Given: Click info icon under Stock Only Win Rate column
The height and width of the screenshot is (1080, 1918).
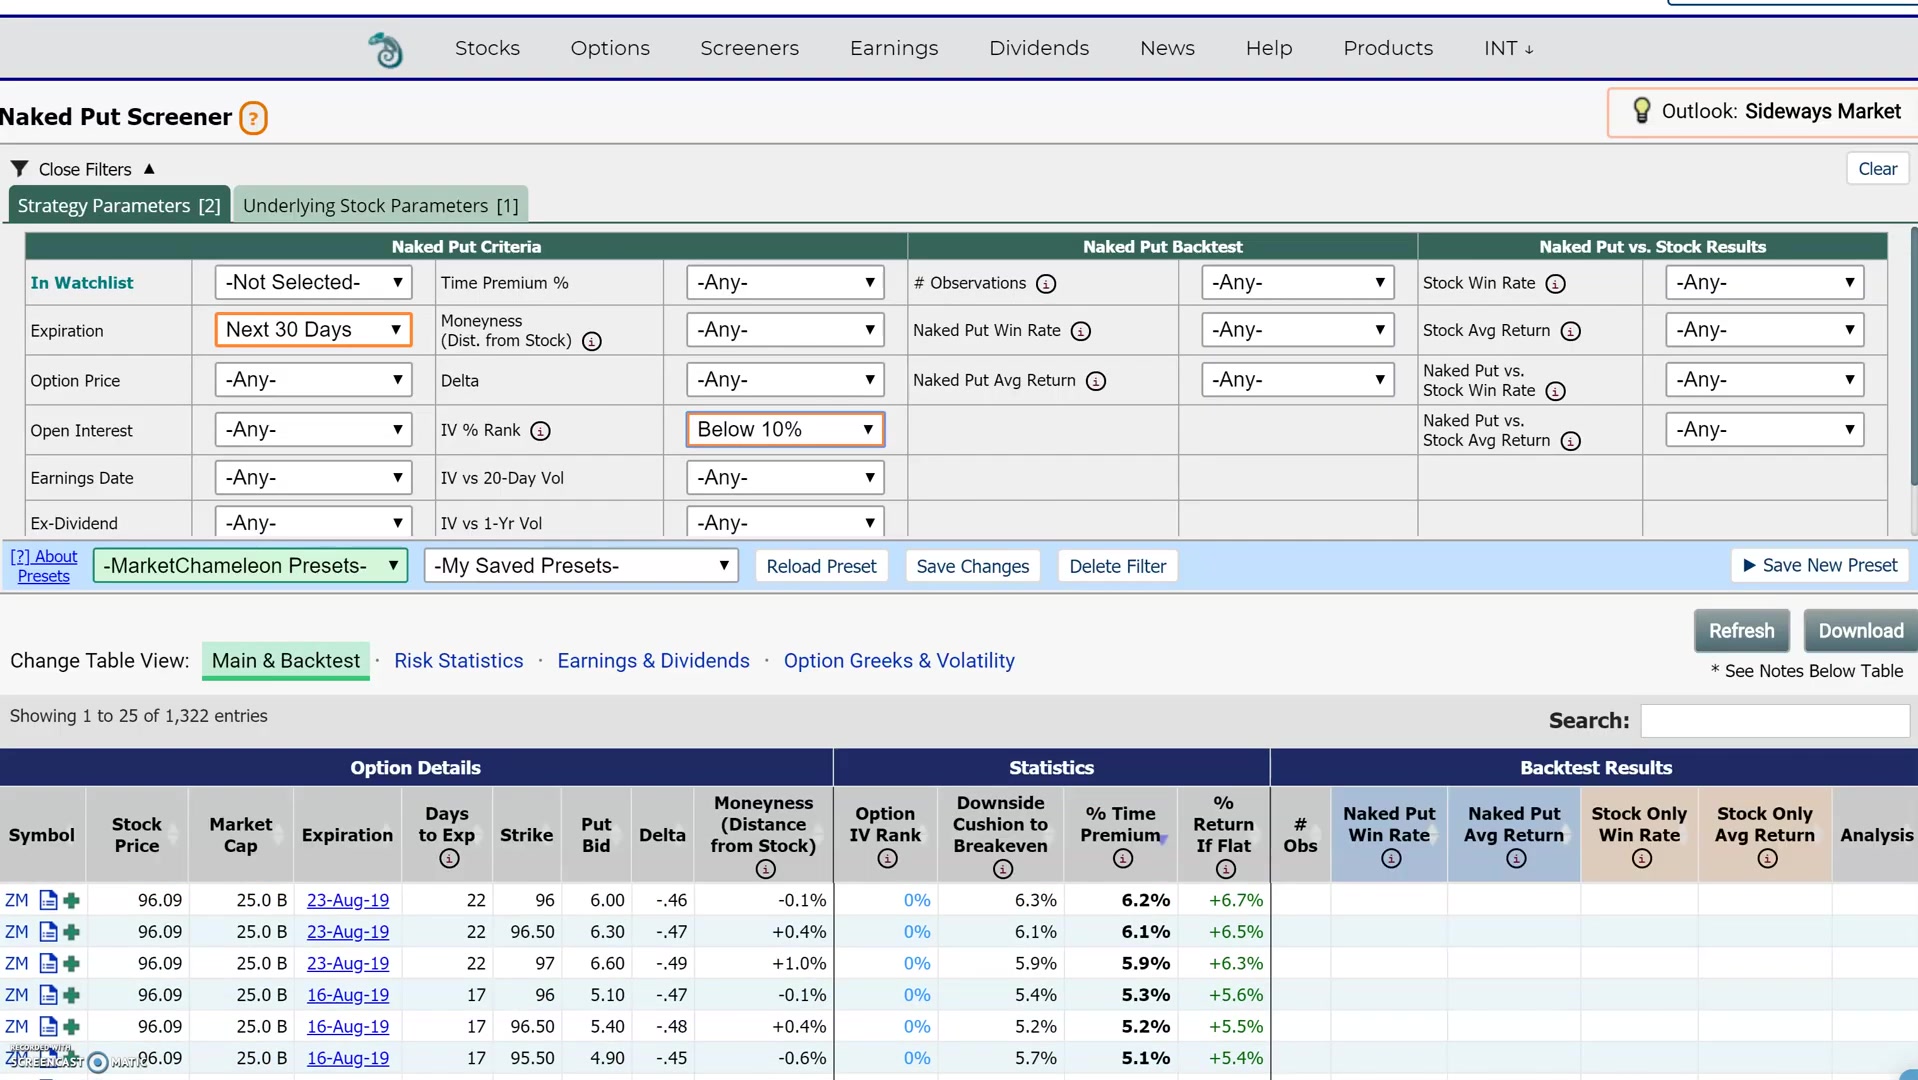Looking at the screenshot, I should (1642, 859).
